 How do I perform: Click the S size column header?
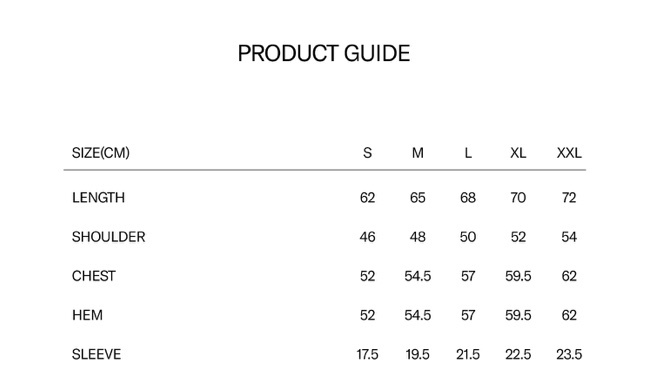[367, 153]
